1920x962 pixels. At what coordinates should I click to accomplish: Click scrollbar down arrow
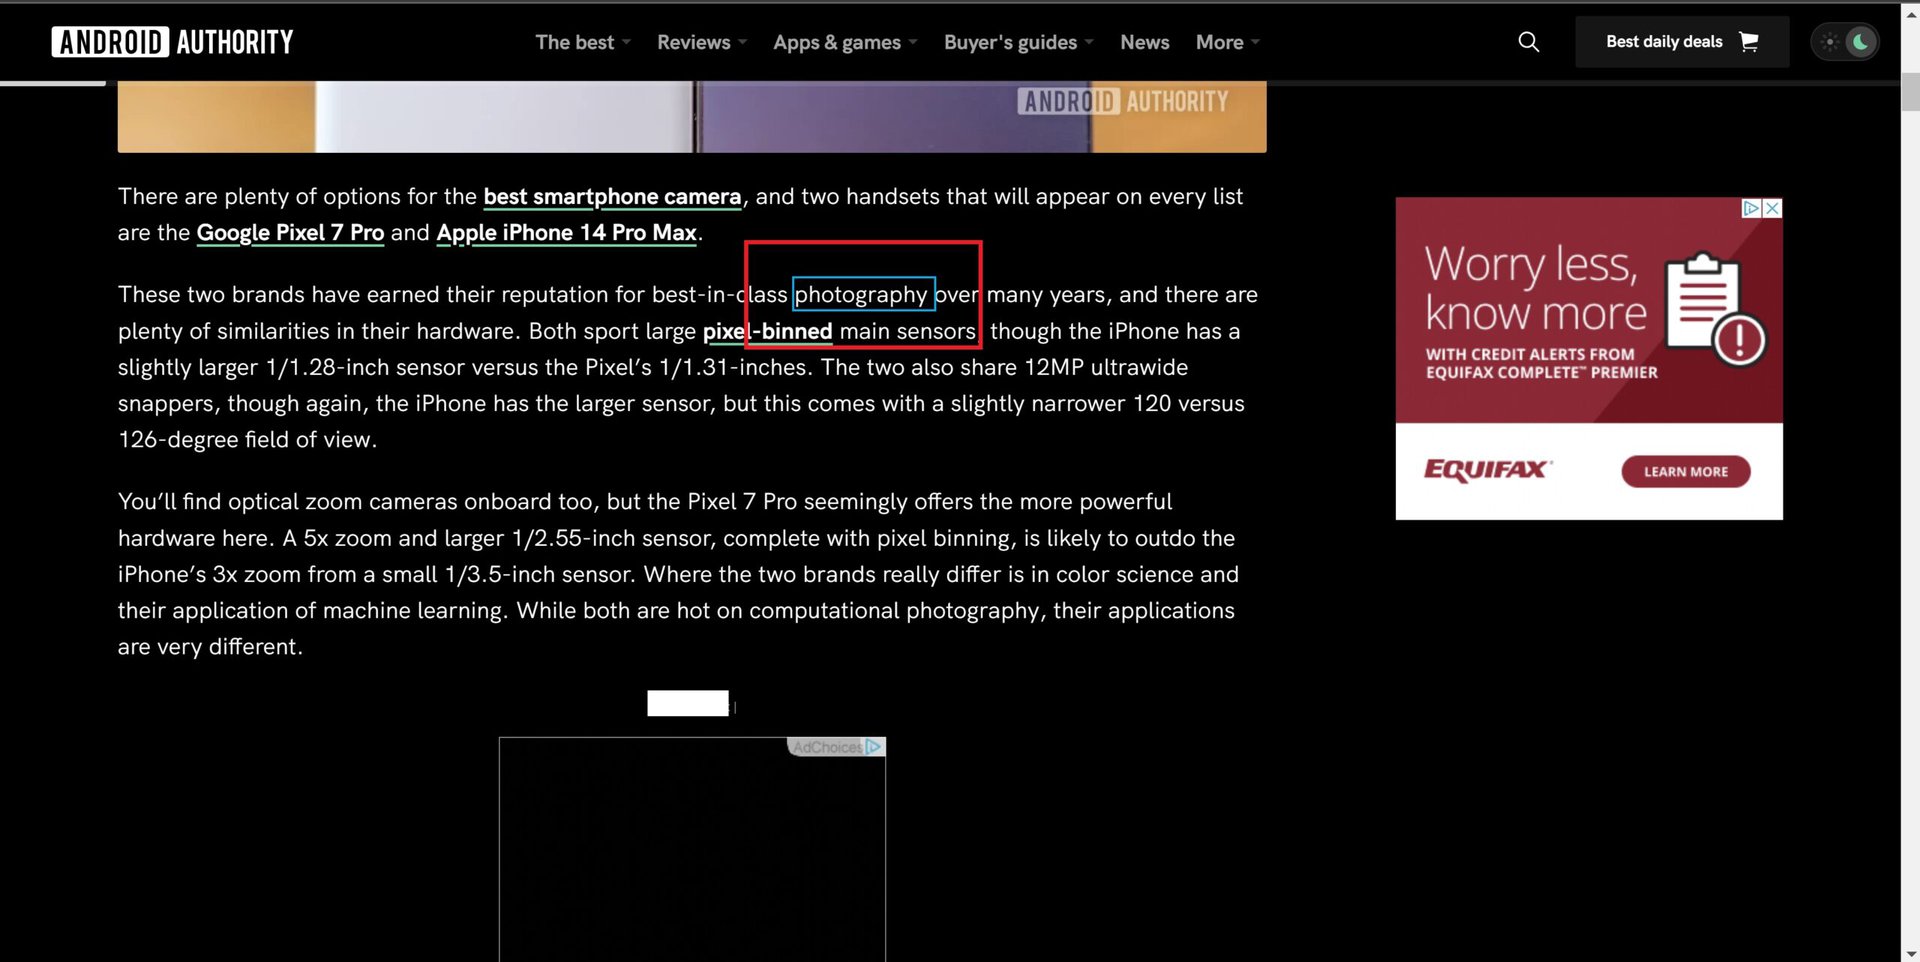1910,953
